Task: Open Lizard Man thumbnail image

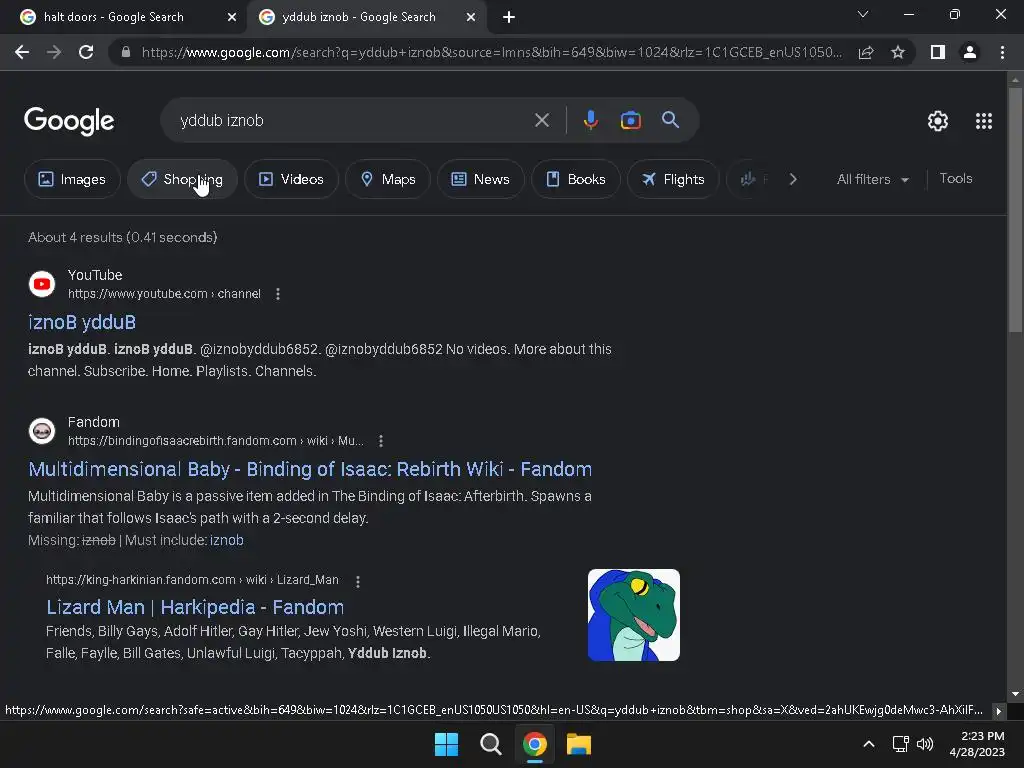Action: click(x=633, y=615)
